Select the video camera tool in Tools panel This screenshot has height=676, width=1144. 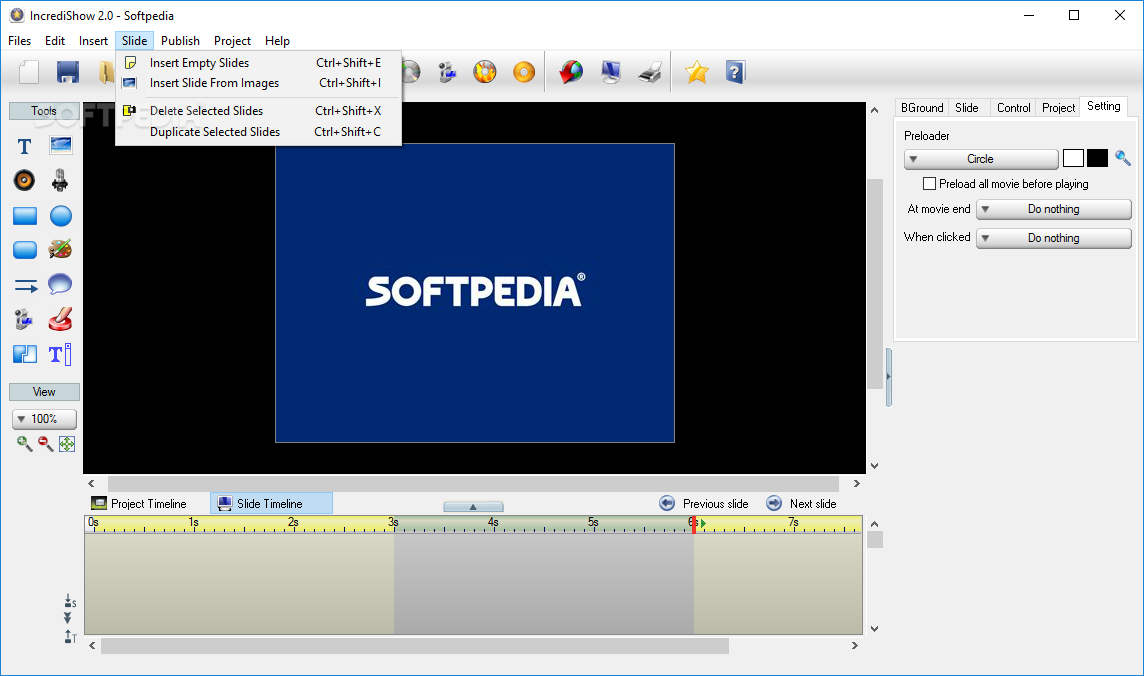(x=23, y=319)
